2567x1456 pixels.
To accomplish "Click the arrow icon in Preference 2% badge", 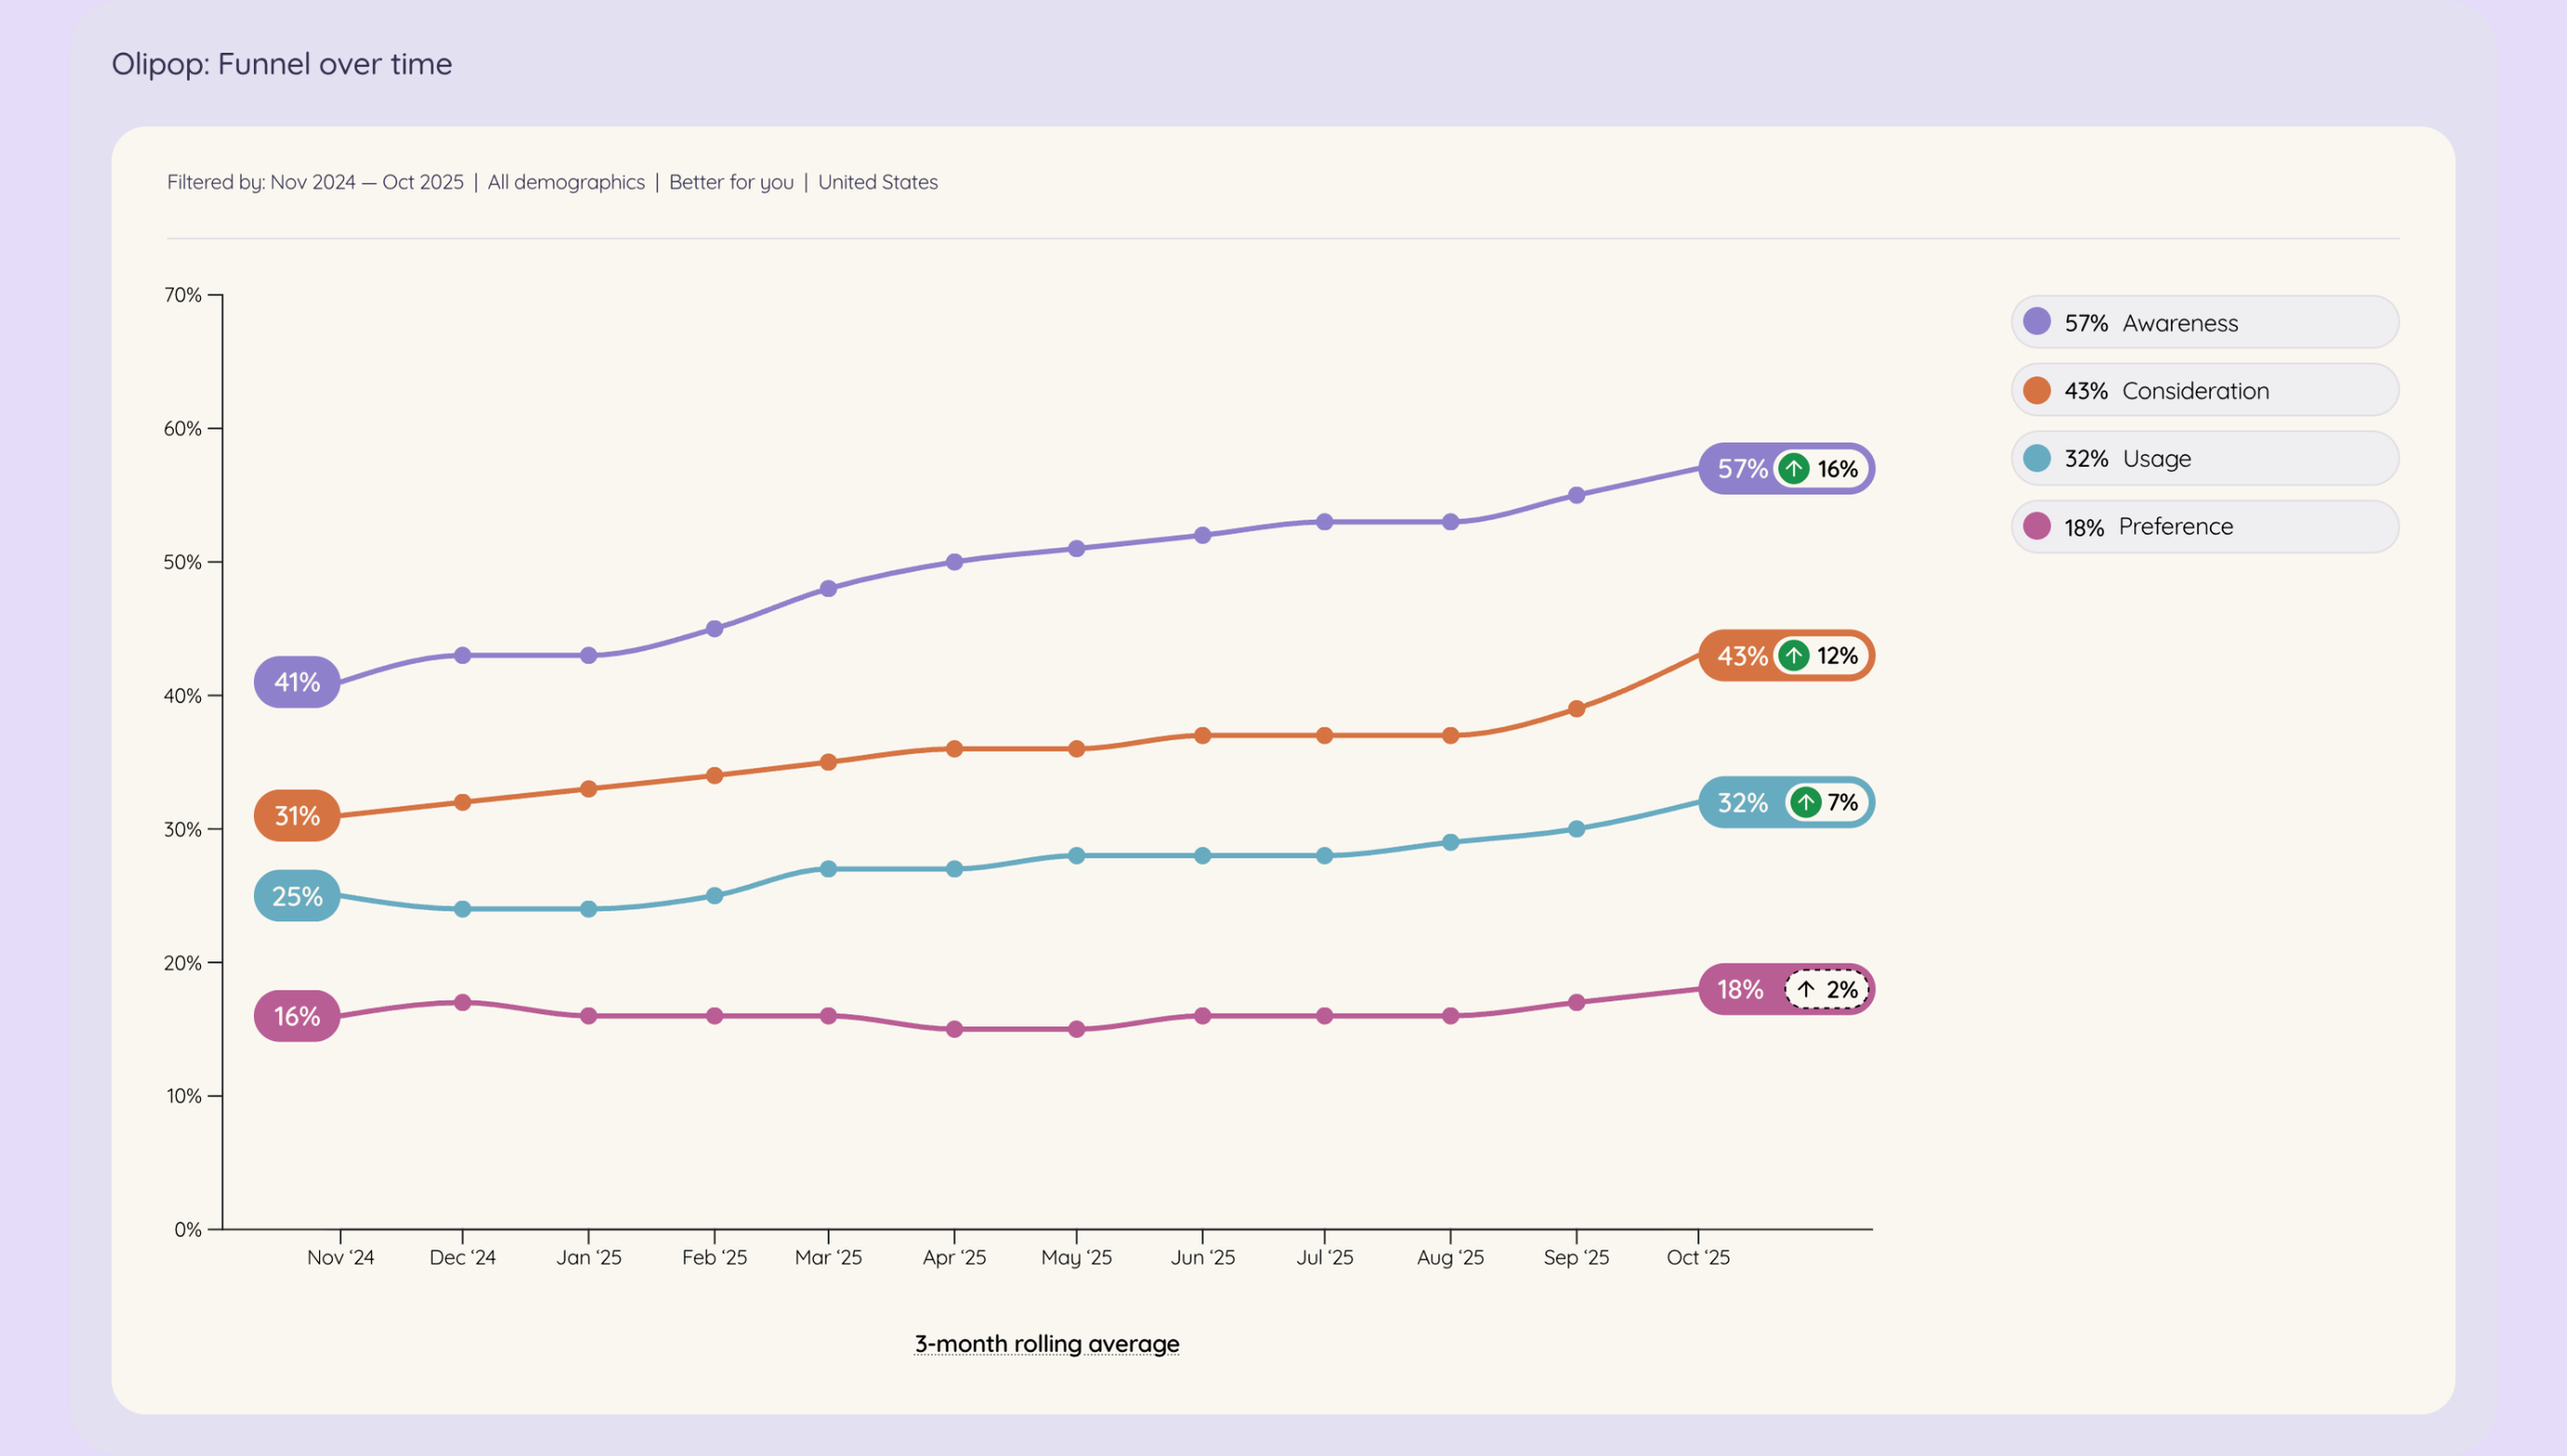I will tap(1805, 990).
